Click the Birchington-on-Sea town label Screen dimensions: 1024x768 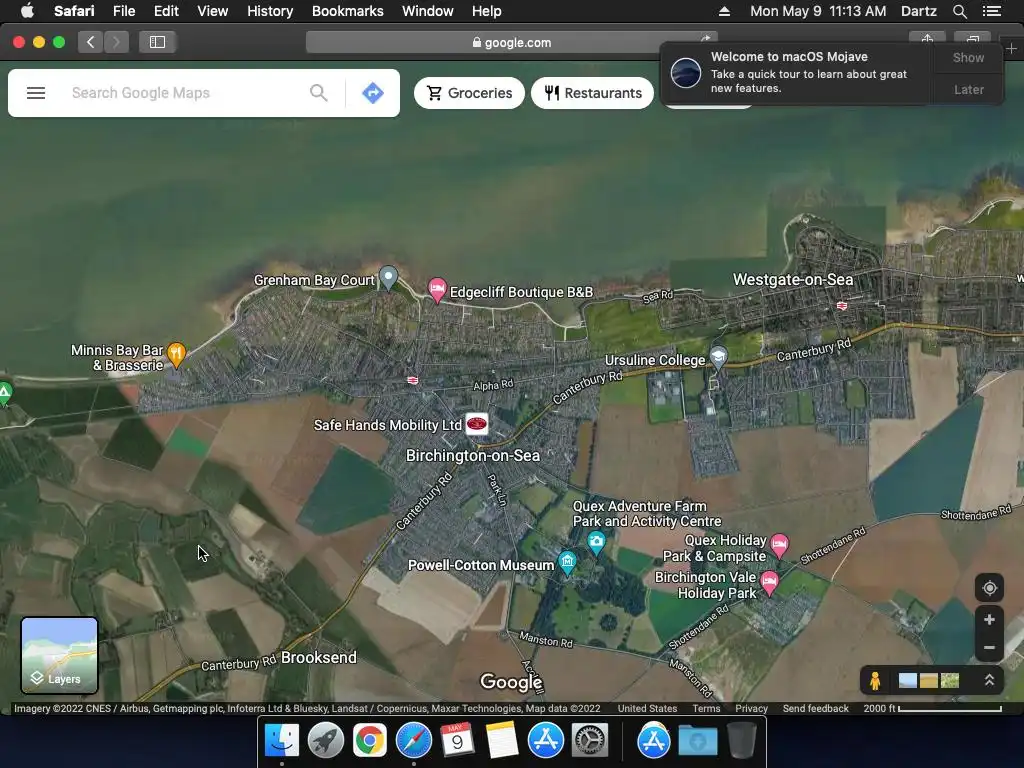[473, 455]
